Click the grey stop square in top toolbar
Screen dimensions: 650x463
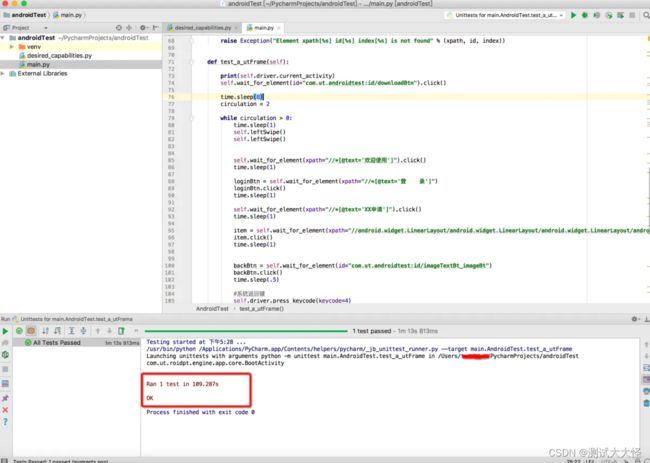click(x=632, y=15)
